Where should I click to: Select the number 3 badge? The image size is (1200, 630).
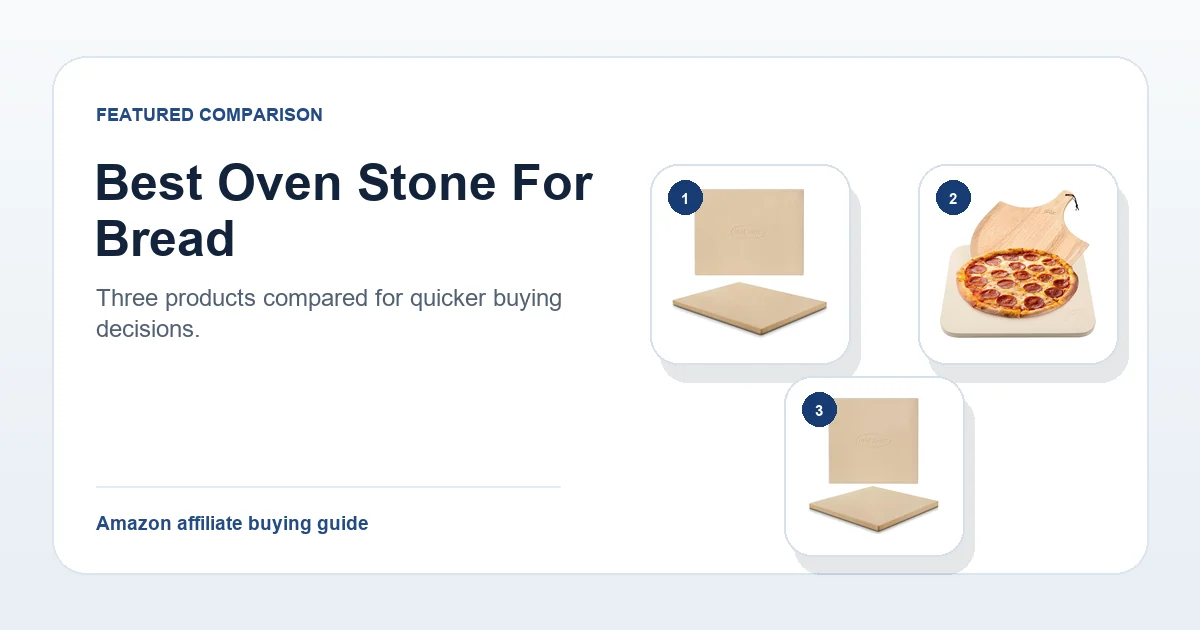[819, 410]
